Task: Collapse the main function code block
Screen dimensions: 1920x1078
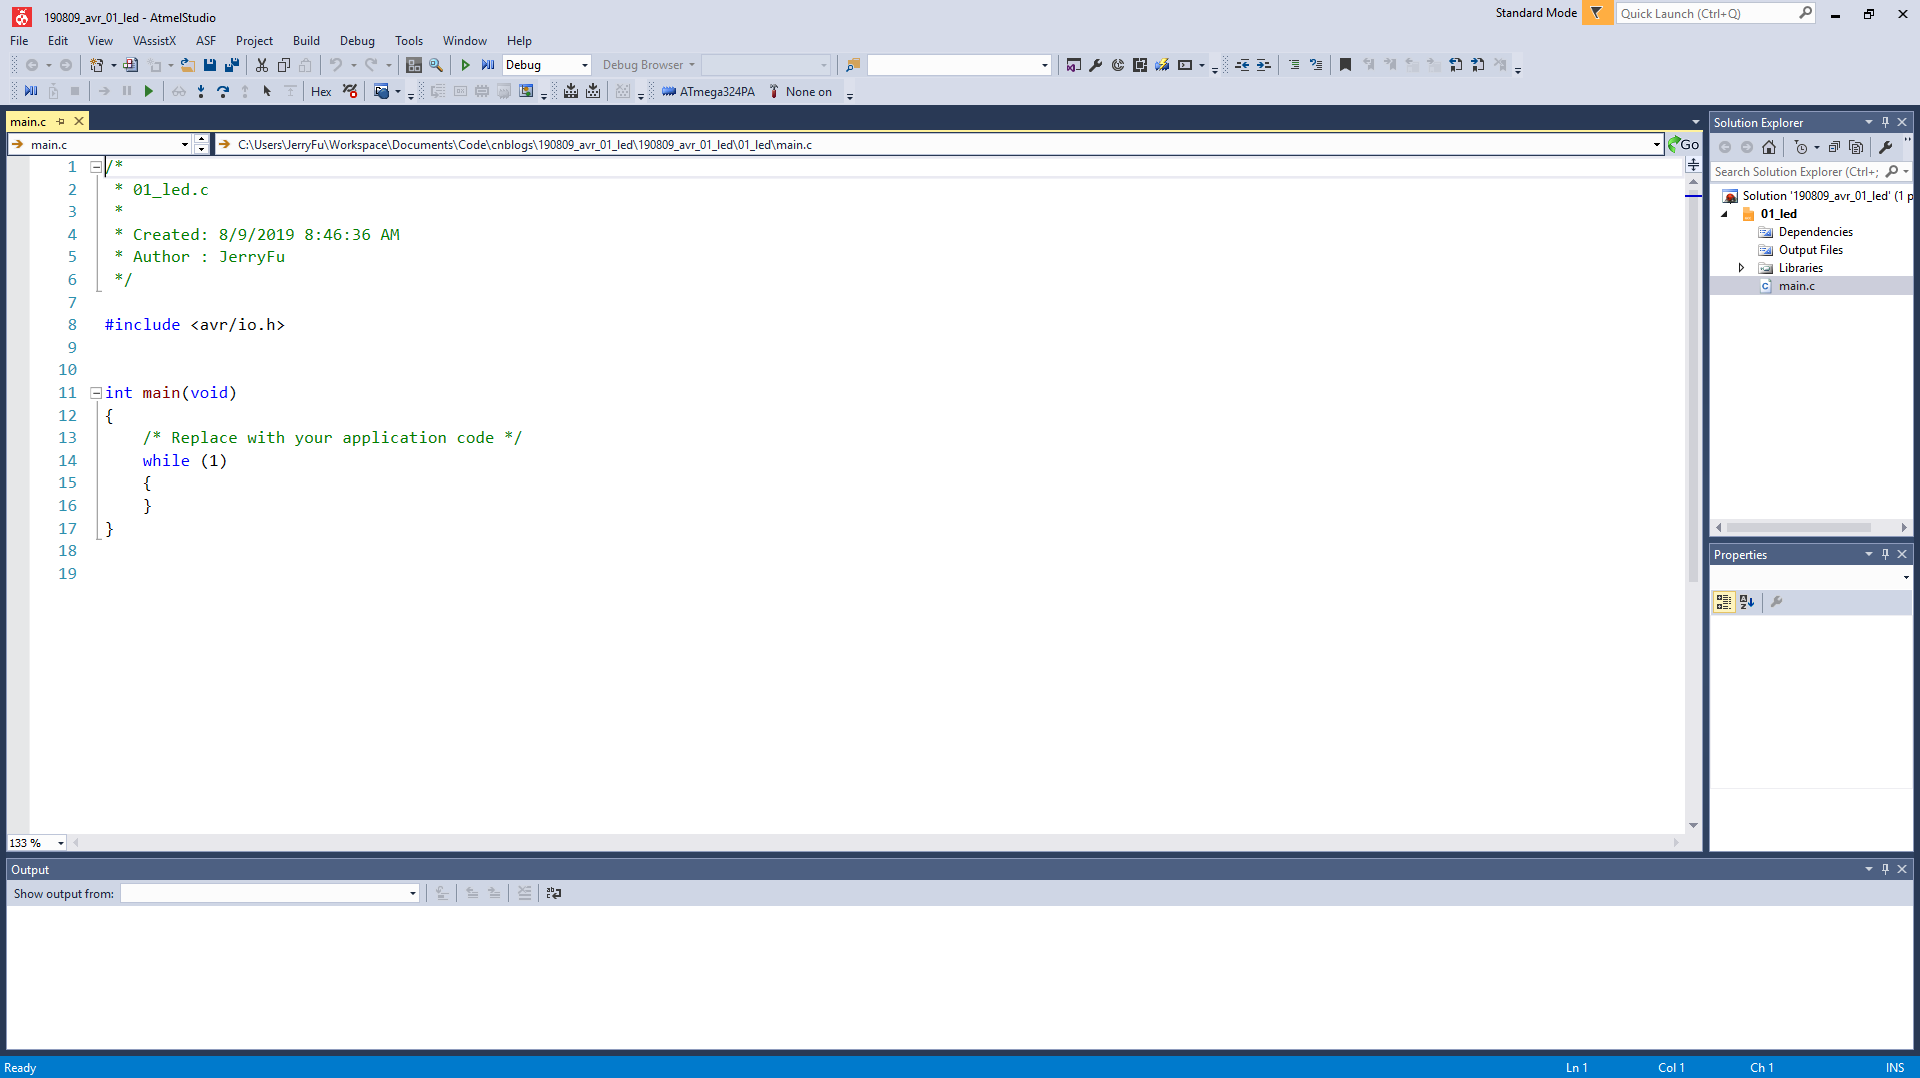Action: 96,393
